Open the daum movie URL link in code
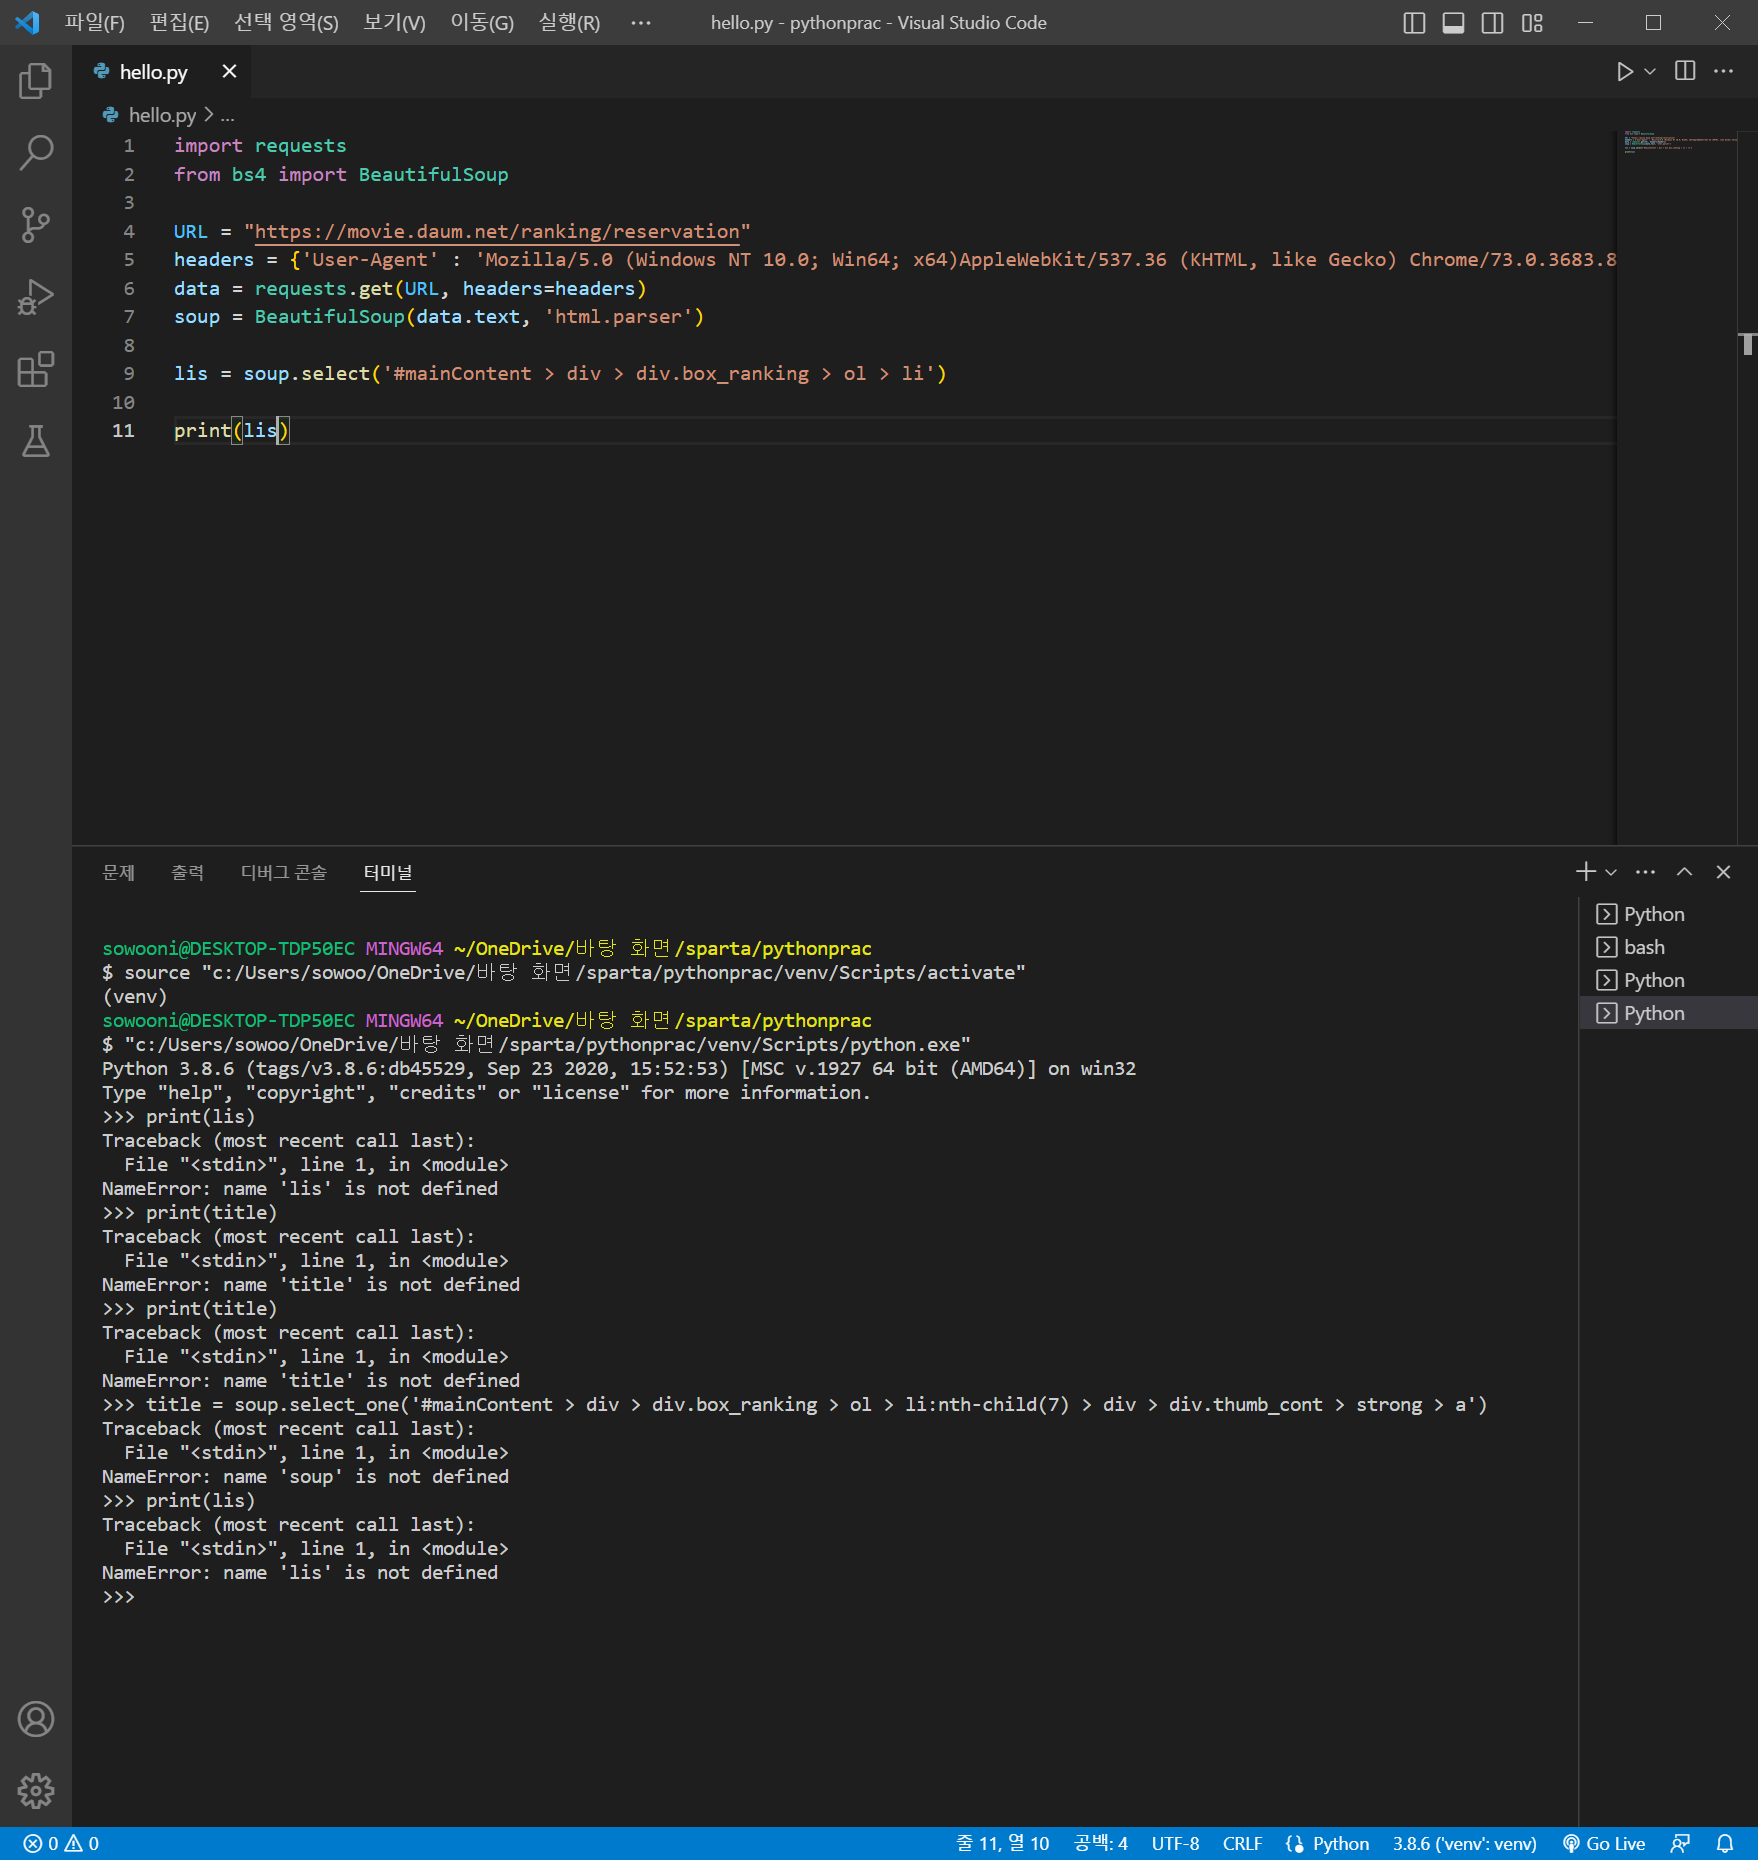 click(x=497, y=231)
